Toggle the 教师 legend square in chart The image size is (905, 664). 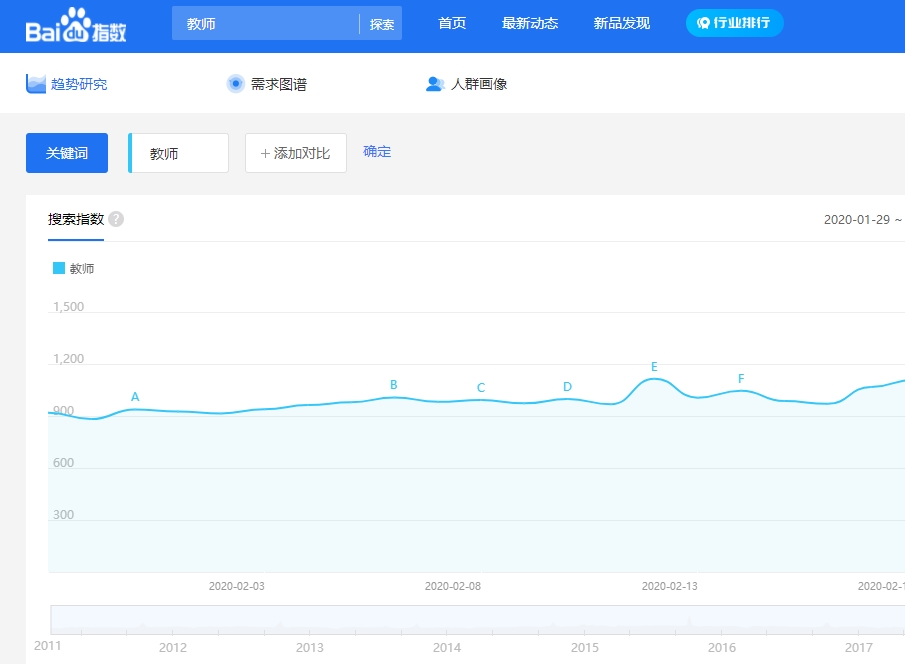pyautogui.click(x=58, y=268)
